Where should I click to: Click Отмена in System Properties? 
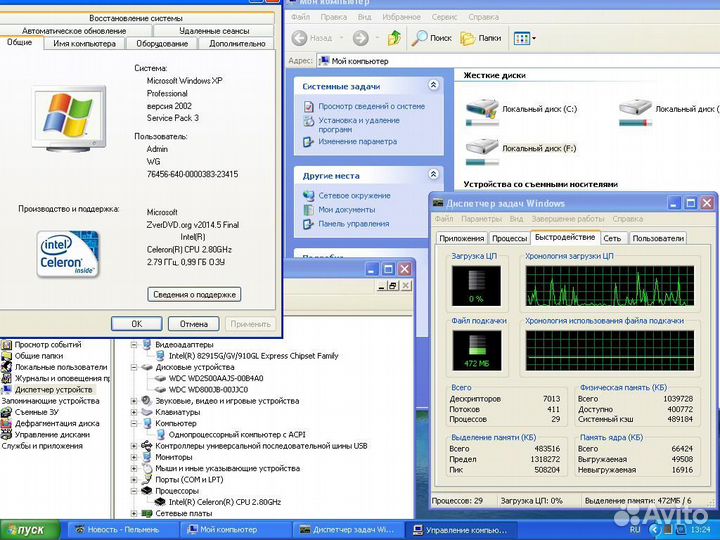coord(193,324)
